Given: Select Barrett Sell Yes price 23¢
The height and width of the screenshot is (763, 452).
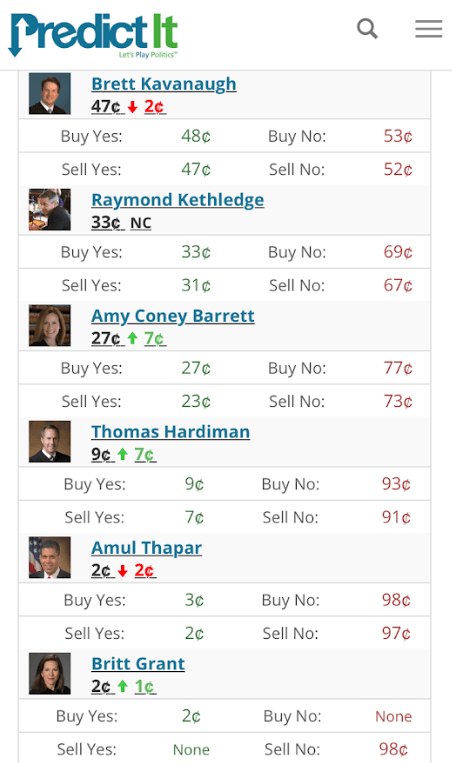Looking at the screenshot, I should click(196, 401).
